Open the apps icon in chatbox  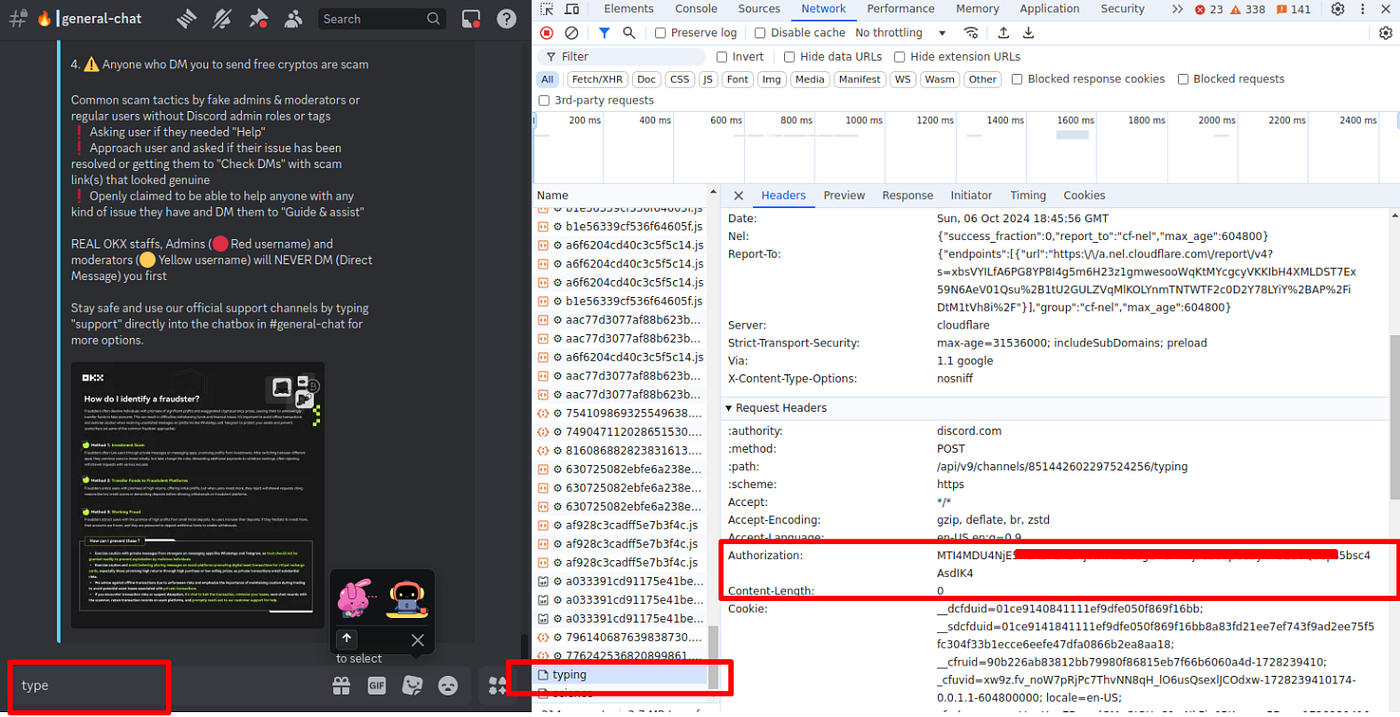point(497,685)
